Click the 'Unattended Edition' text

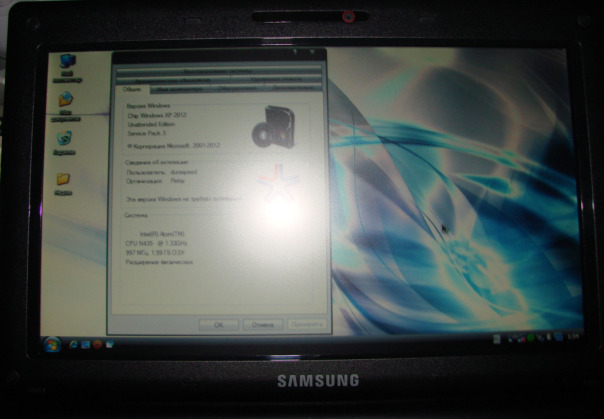pos(151,124)
